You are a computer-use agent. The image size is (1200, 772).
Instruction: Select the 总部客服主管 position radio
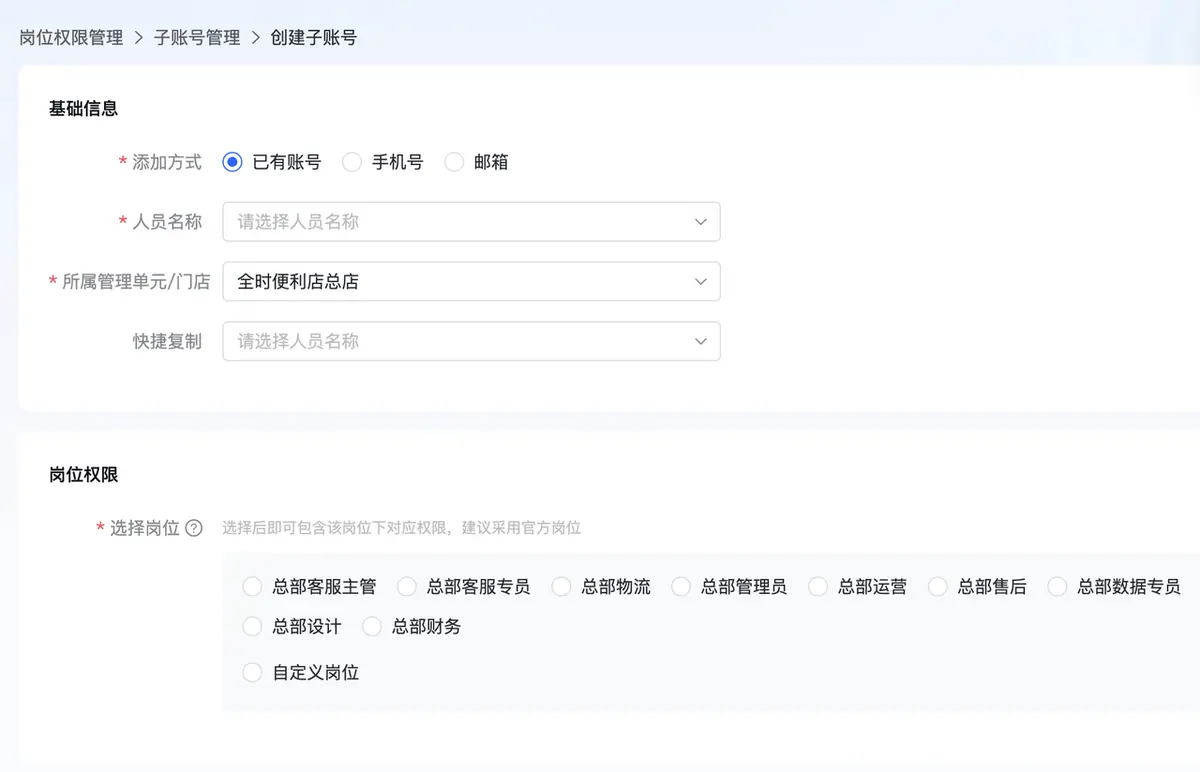pyautogui.click(x=252, y=587)
